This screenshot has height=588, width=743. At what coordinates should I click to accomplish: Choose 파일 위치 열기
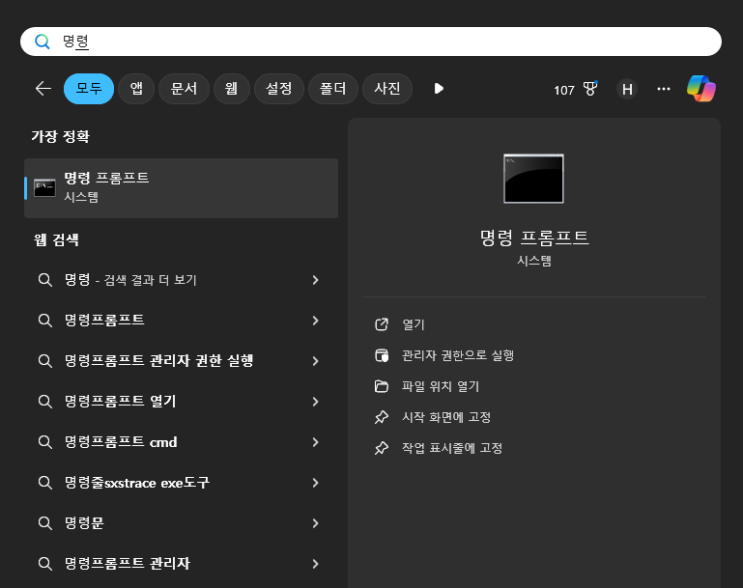(441, 386)
